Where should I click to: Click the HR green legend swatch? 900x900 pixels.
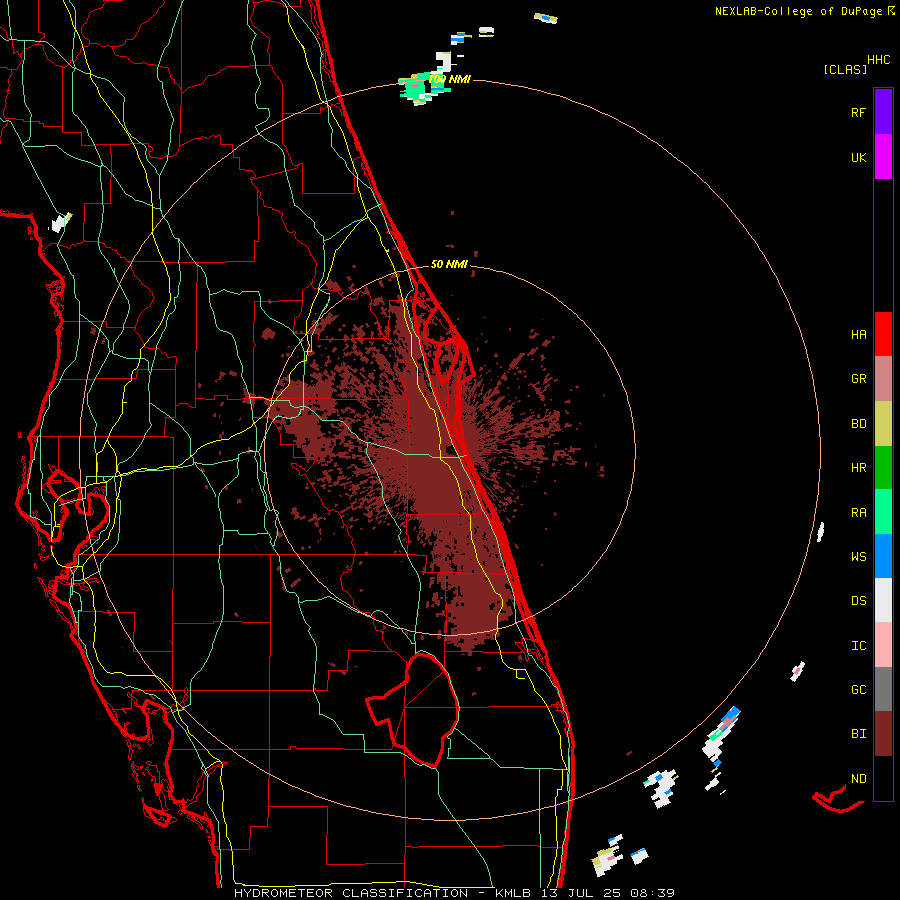[883, 467]
